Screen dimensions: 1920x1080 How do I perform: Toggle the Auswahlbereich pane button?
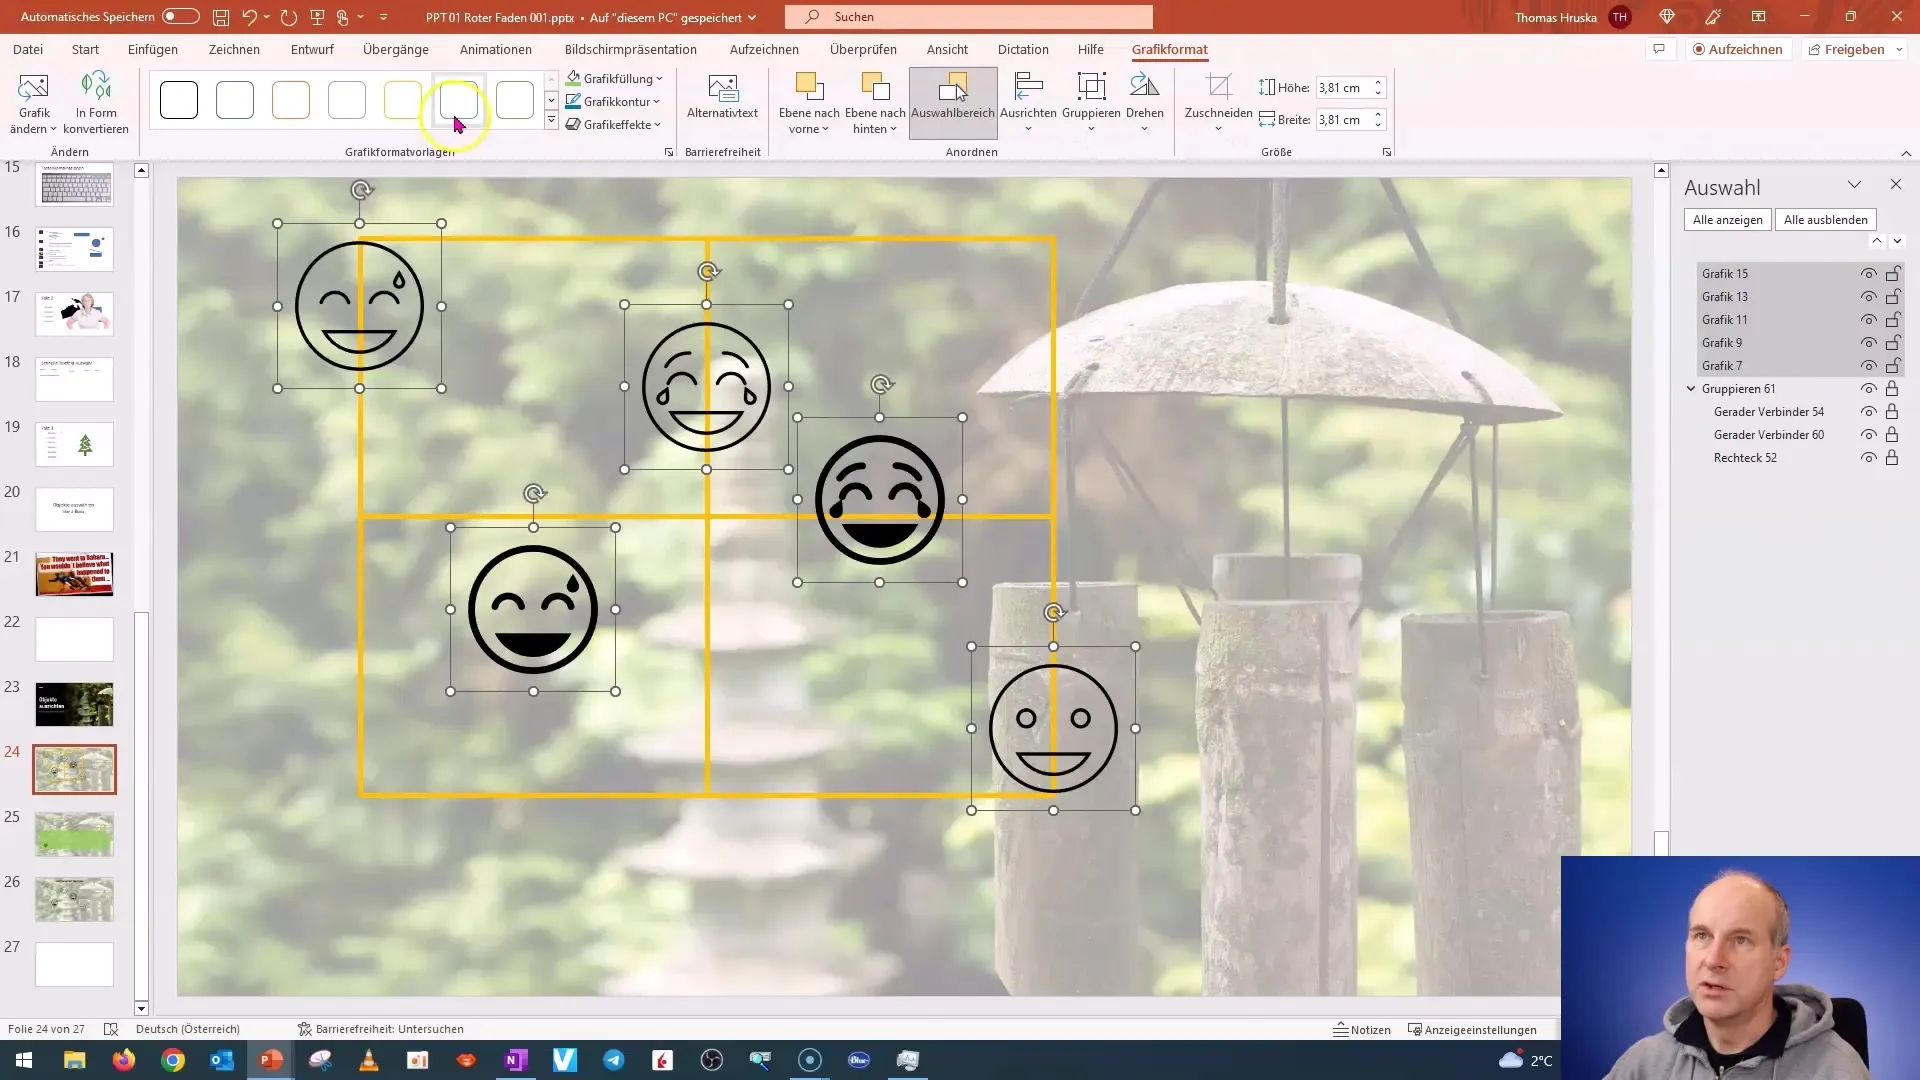(953, 103)
